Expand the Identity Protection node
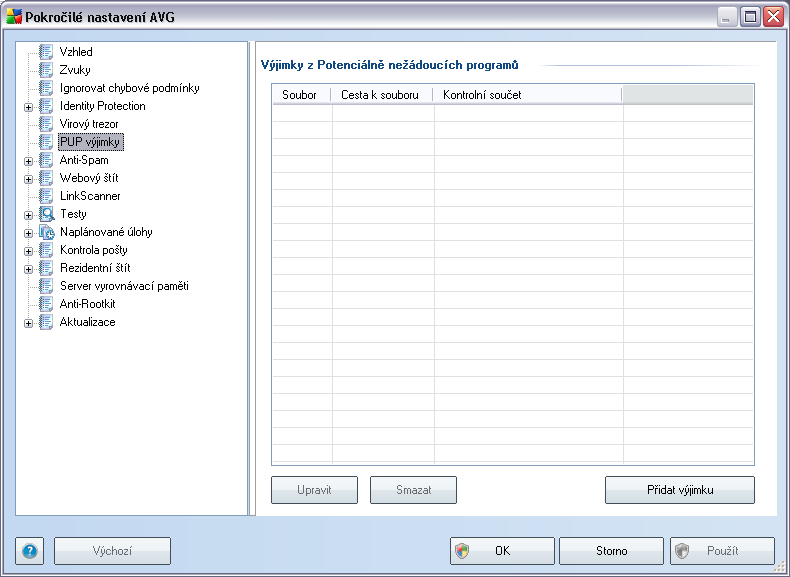The height and width of the screenshot is (577, 790). click(x=28, y=107)
